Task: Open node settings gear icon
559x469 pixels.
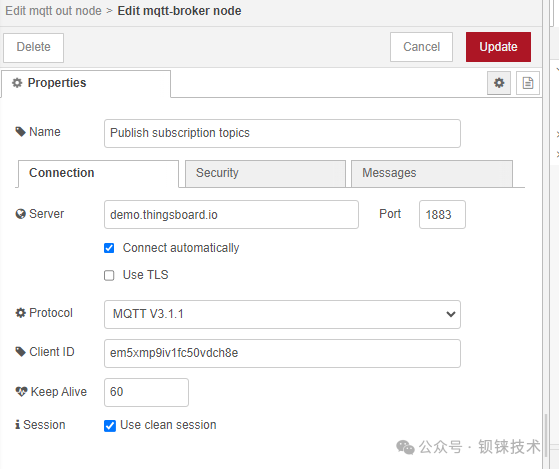Action: coord(499,83)
